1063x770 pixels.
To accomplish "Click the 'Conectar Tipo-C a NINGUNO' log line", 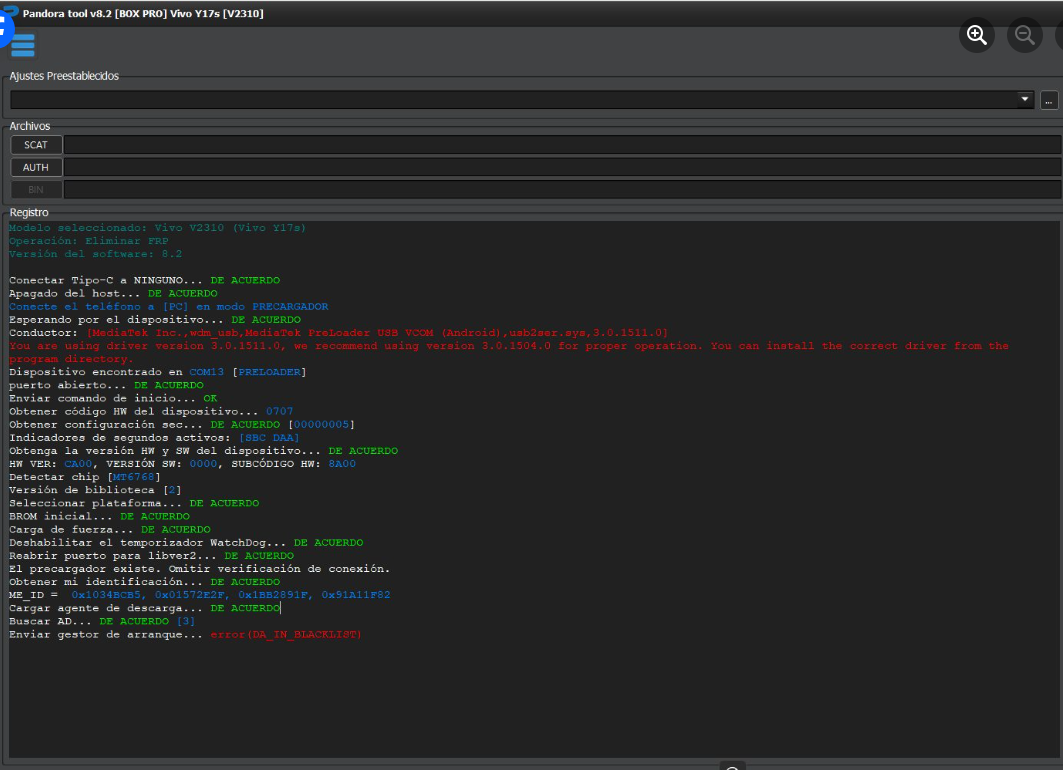I will 144,280.
